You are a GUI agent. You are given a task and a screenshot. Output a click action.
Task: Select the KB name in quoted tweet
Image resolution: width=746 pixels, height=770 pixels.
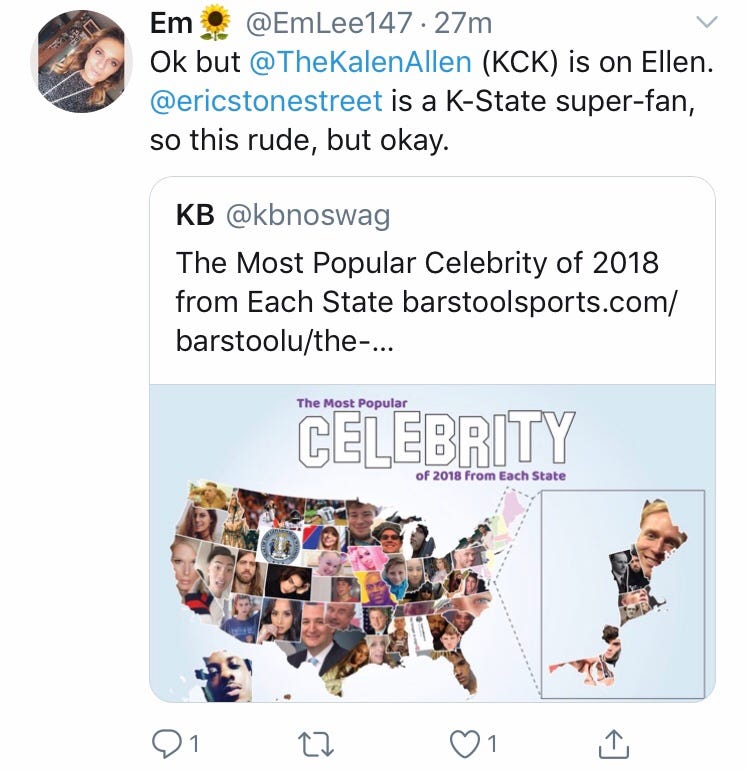click(x=195, y=214)
